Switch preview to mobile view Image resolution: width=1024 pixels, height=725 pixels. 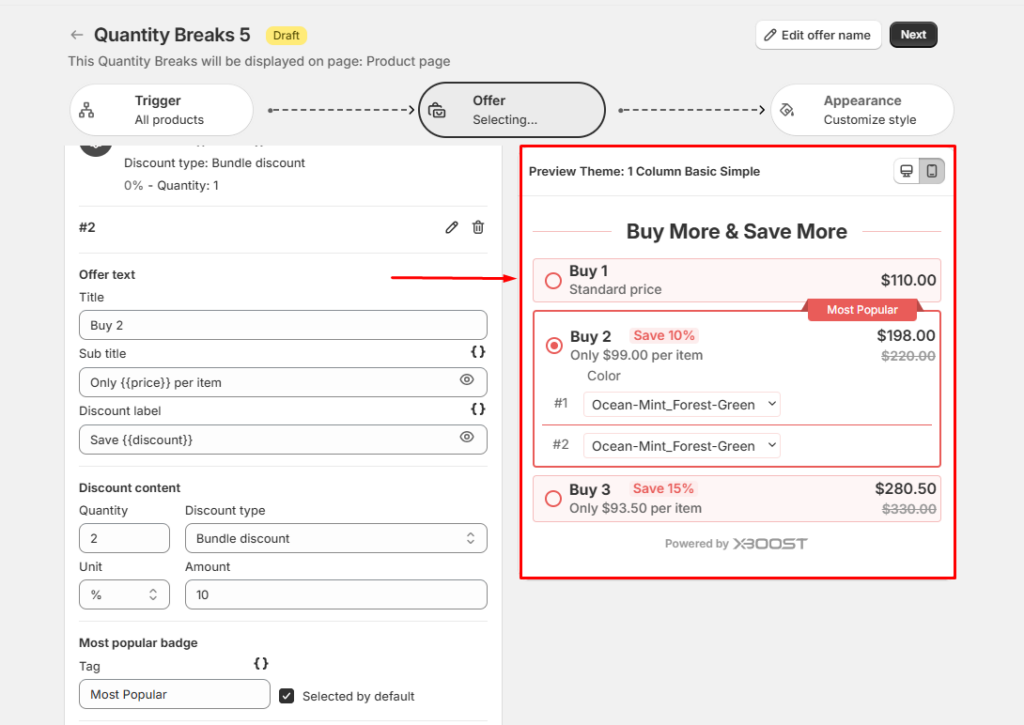932,171
